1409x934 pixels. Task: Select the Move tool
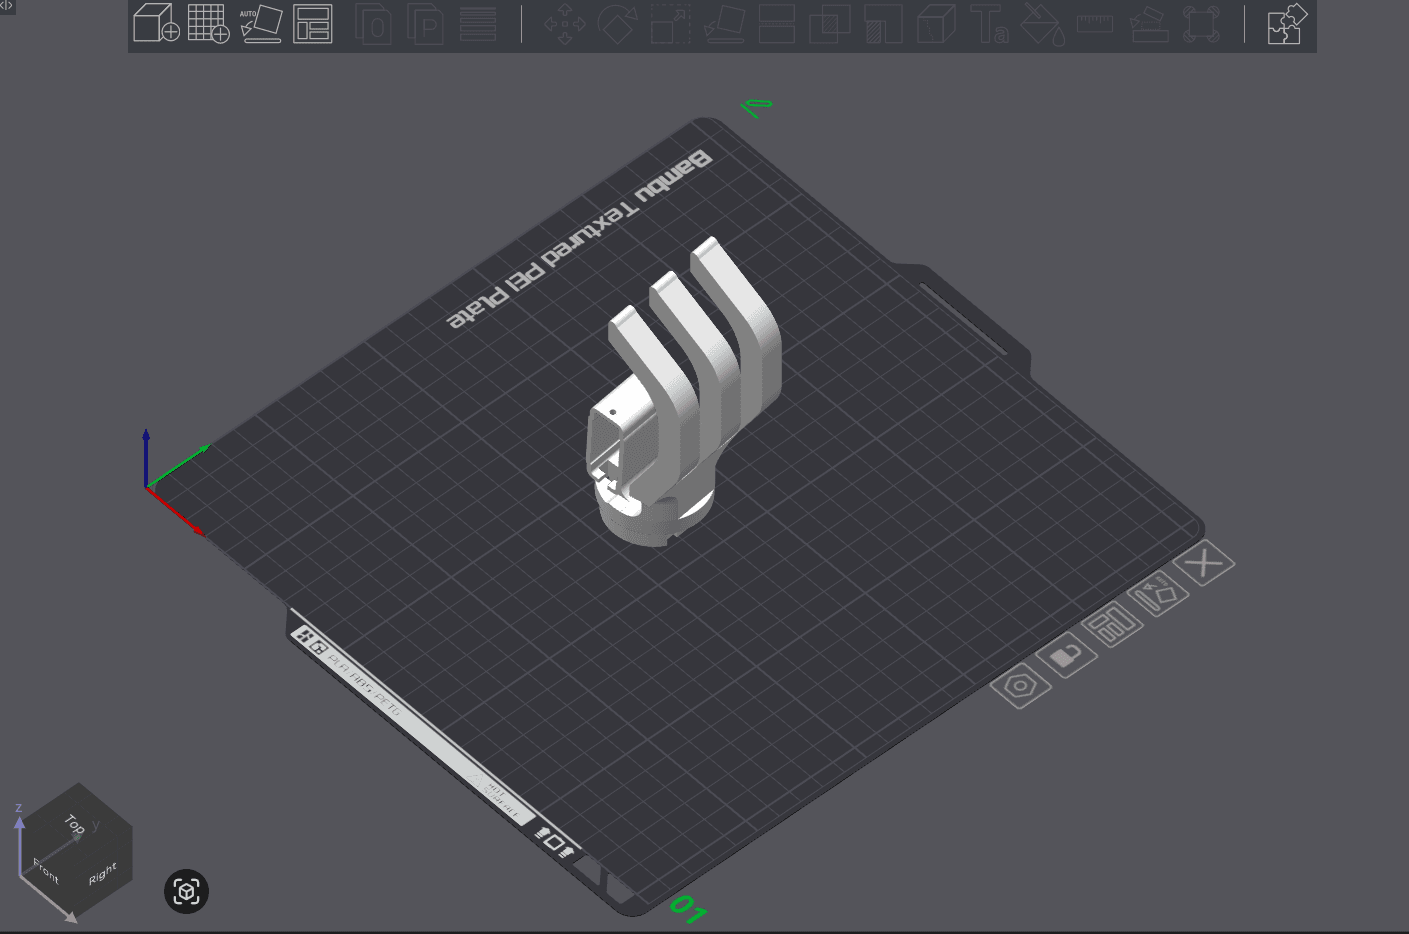(565, 25)
